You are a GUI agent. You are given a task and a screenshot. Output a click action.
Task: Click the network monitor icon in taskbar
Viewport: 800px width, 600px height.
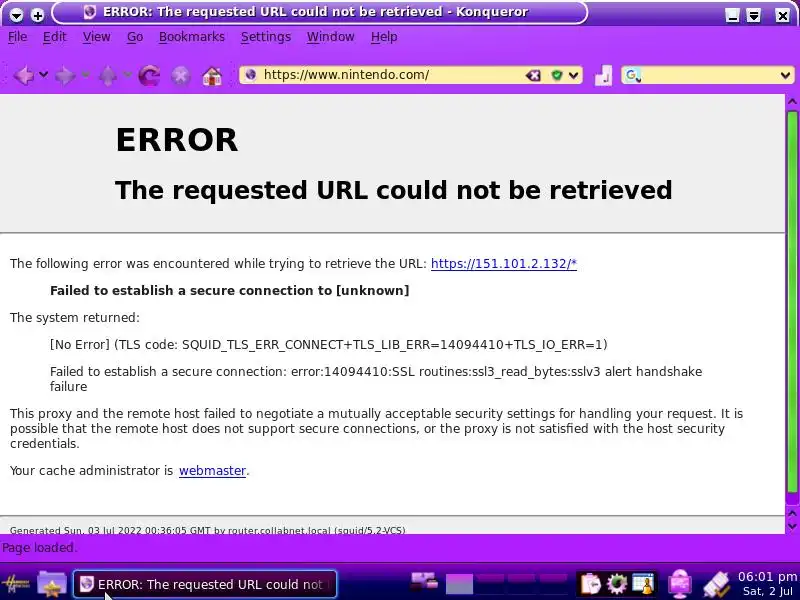(680, 584)
